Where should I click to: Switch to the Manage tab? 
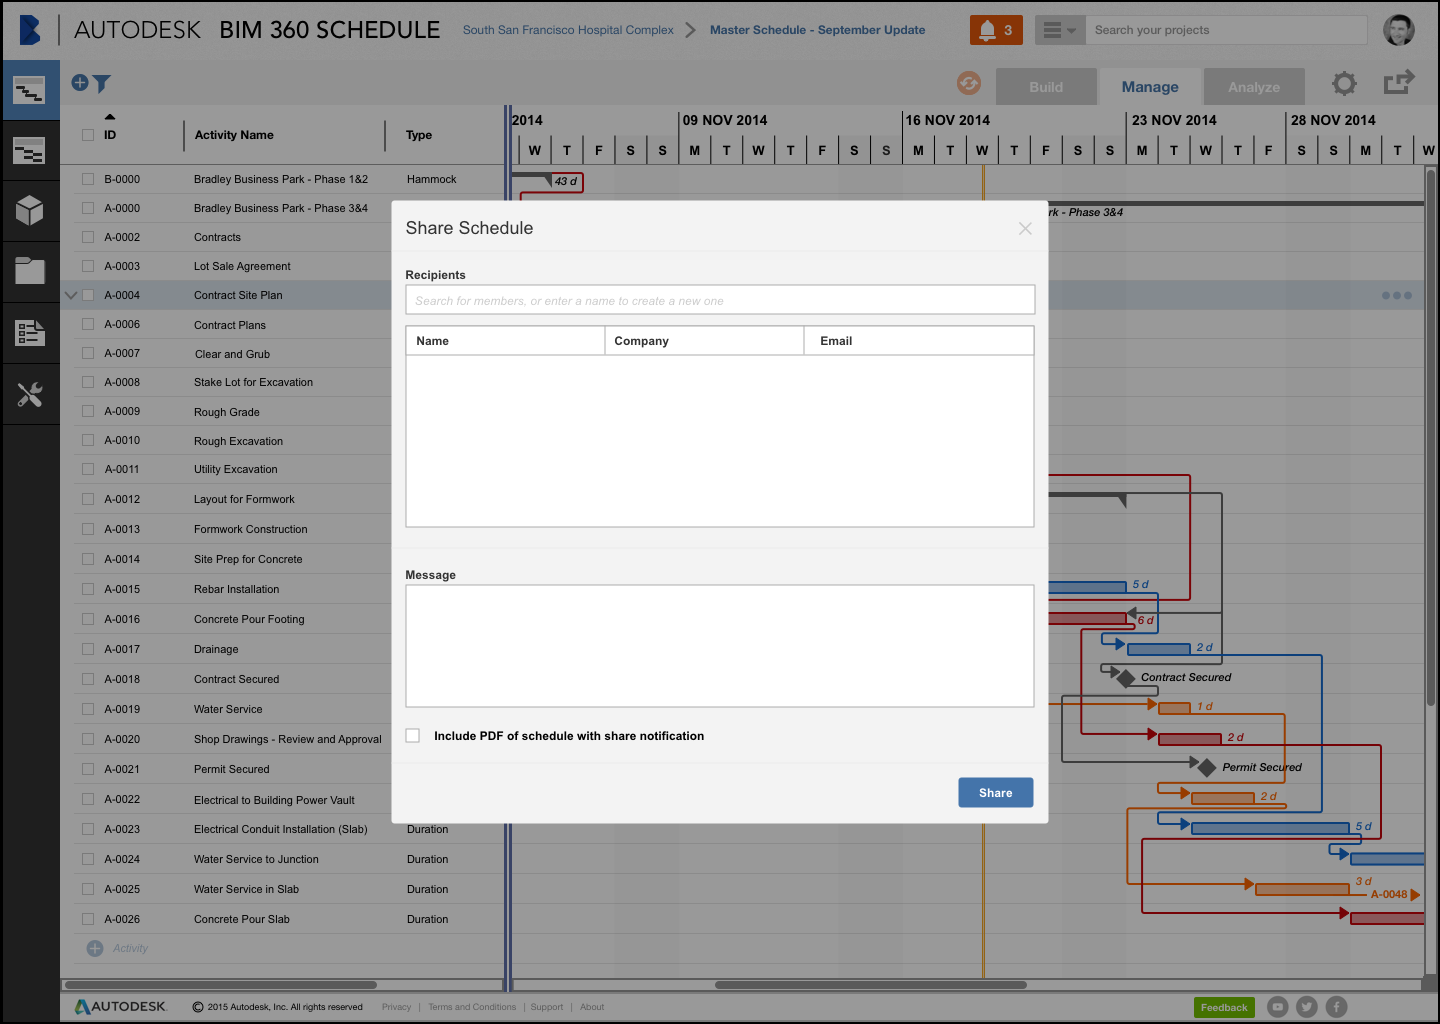pyautogui.click(x=1150, y=87)
